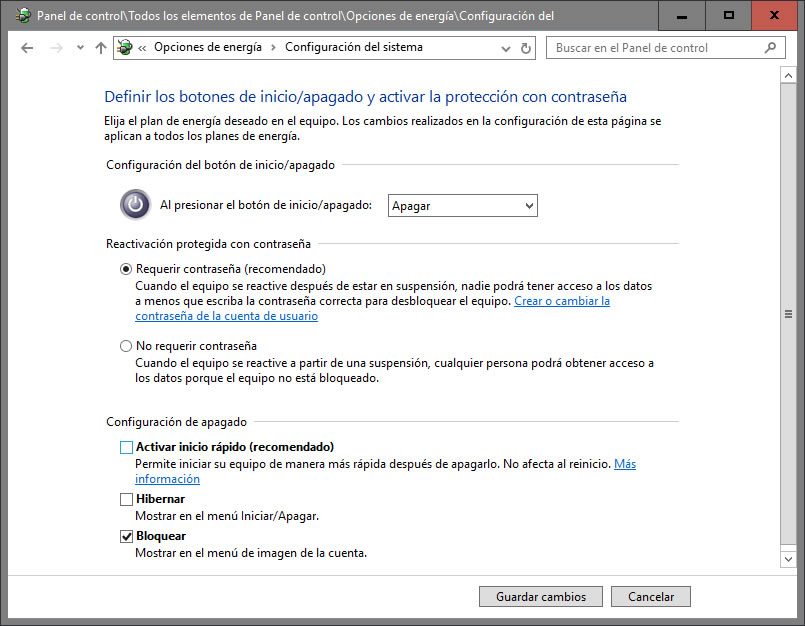This screenshot has width=805, height=626.
Task: Click the forward navigation arrow
Action: tap(56, 48)
